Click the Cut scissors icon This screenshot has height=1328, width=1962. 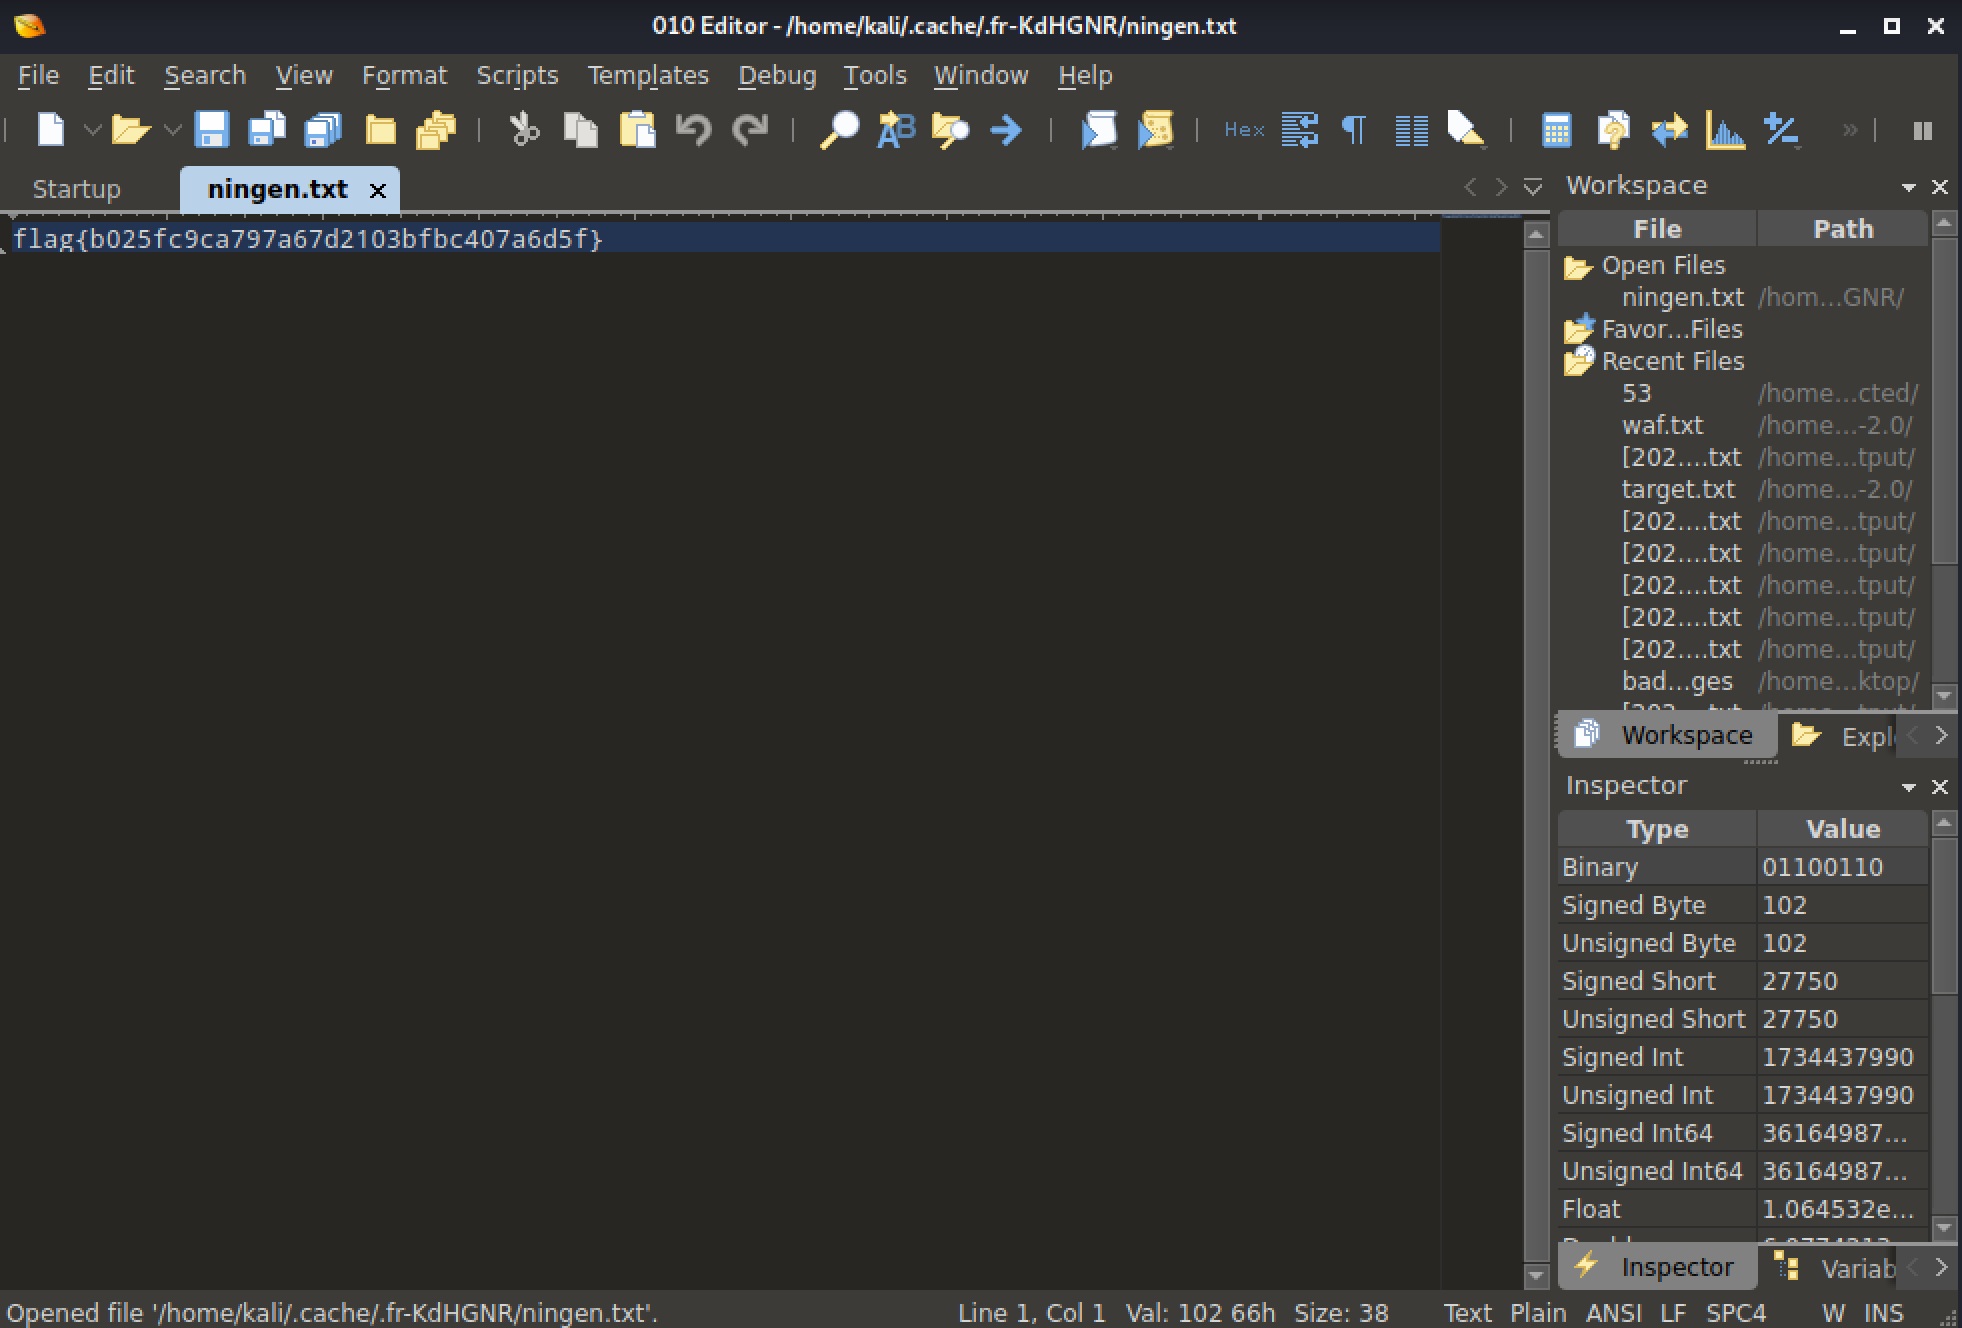(x=524, y=130)
